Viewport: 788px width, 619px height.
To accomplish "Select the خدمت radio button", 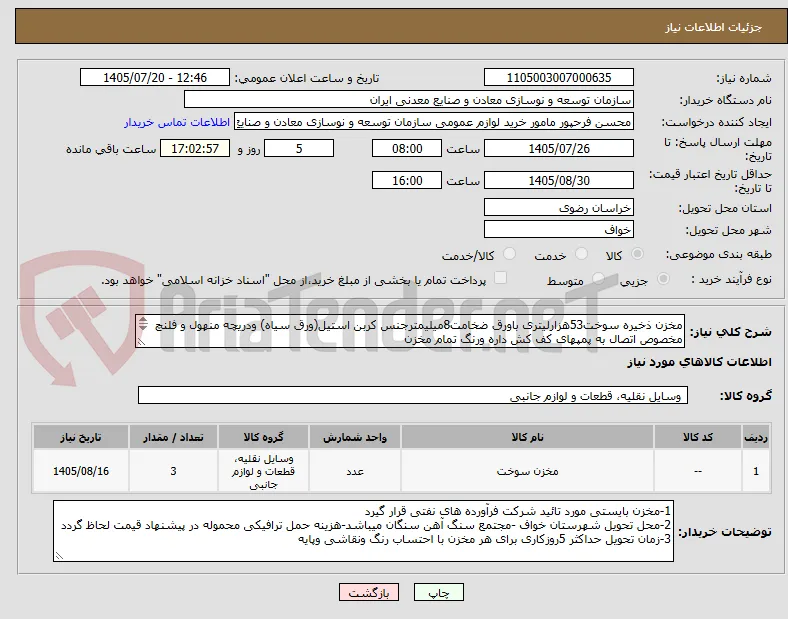I will (581, 254).
